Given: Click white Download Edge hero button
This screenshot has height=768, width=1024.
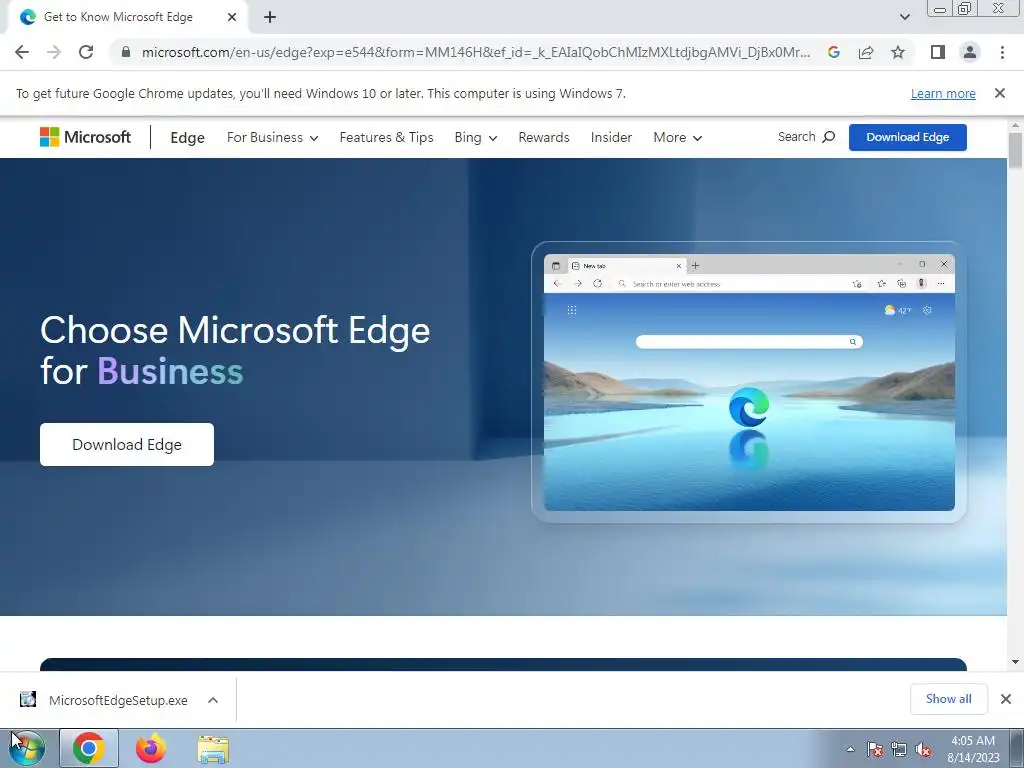Looking at the screenshot, I should (127, 445).
